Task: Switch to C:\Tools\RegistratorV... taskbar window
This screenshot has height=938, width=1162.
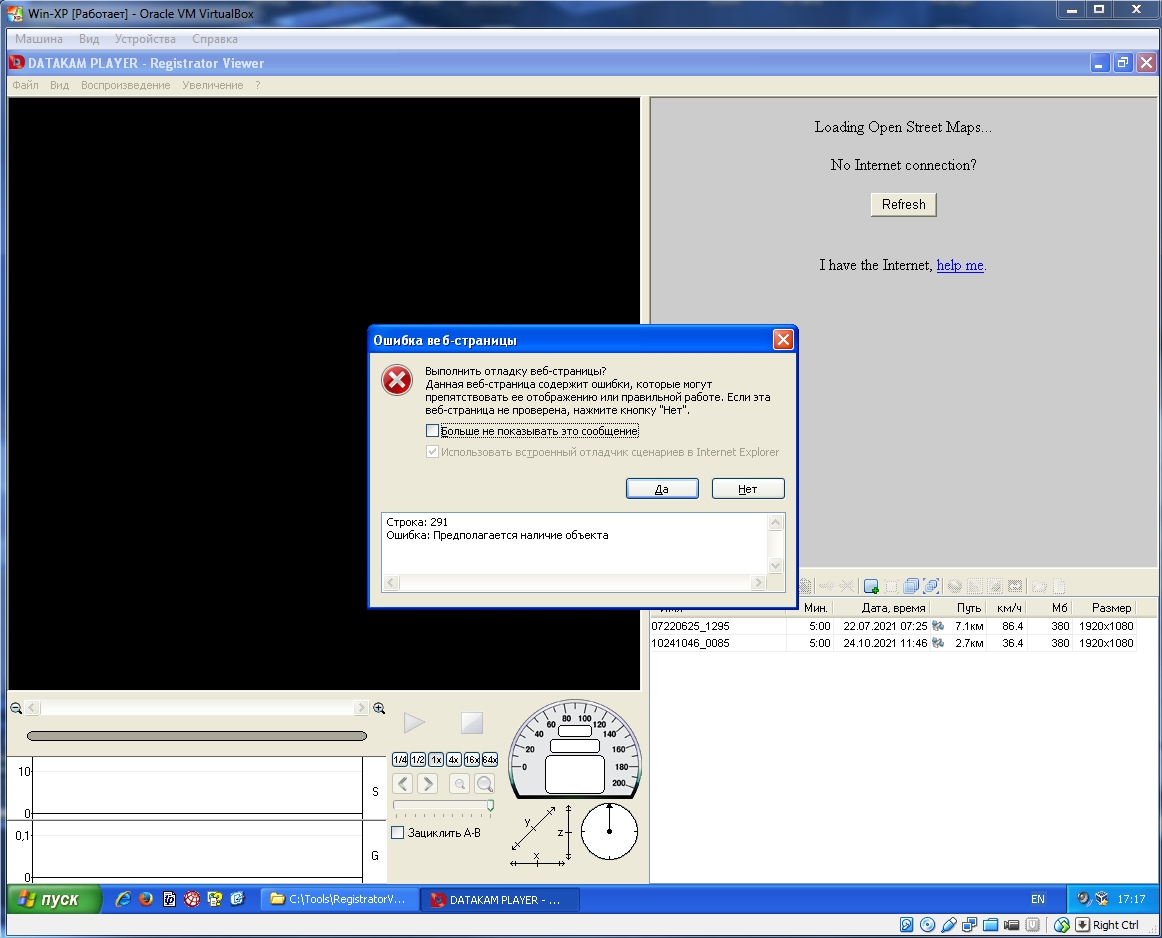Action: pyautogui.click(x=339, y=899)
